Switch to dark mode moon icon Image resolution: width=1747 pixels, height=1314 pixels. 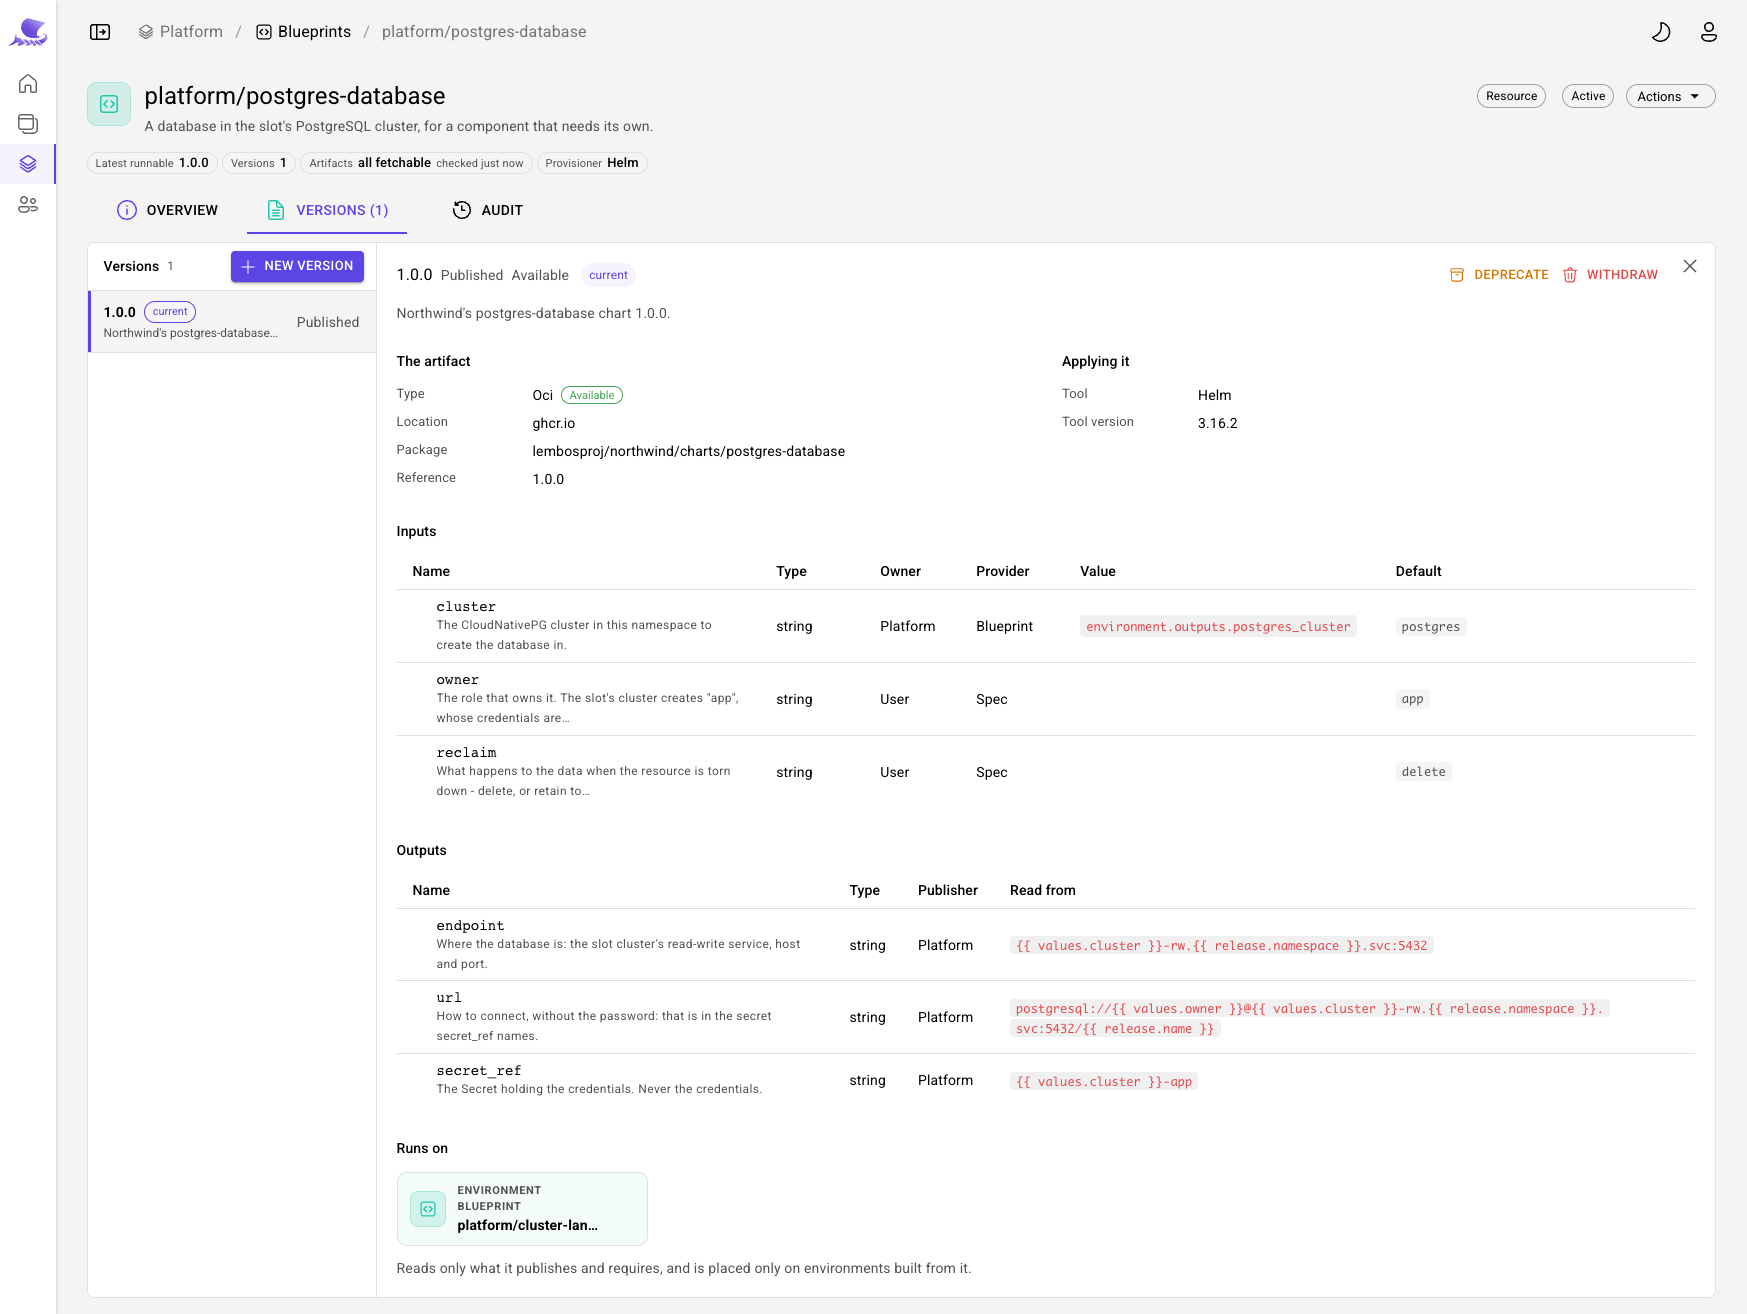1661,32
